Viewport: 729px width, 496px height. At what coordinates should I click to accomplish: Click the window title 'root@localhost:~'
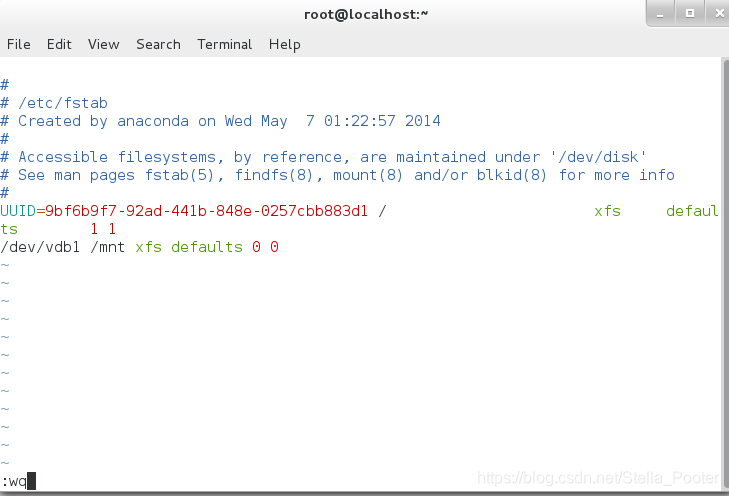coord(366,14)
